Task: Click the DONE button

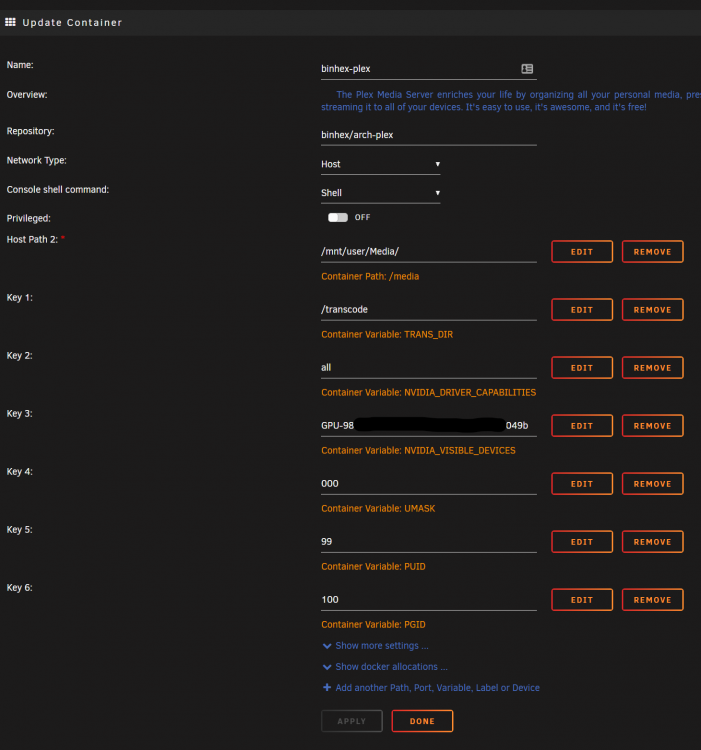Action: pyautogui.click(x=422, y=721)
